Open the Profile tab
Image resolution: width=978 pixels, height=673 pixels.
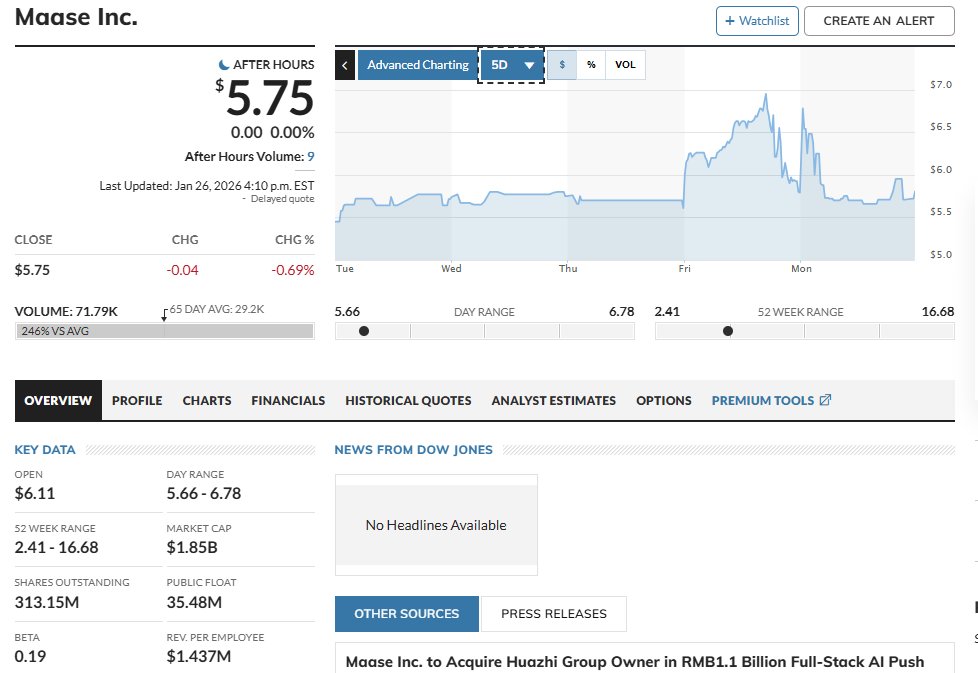click(x=137, y=400)
